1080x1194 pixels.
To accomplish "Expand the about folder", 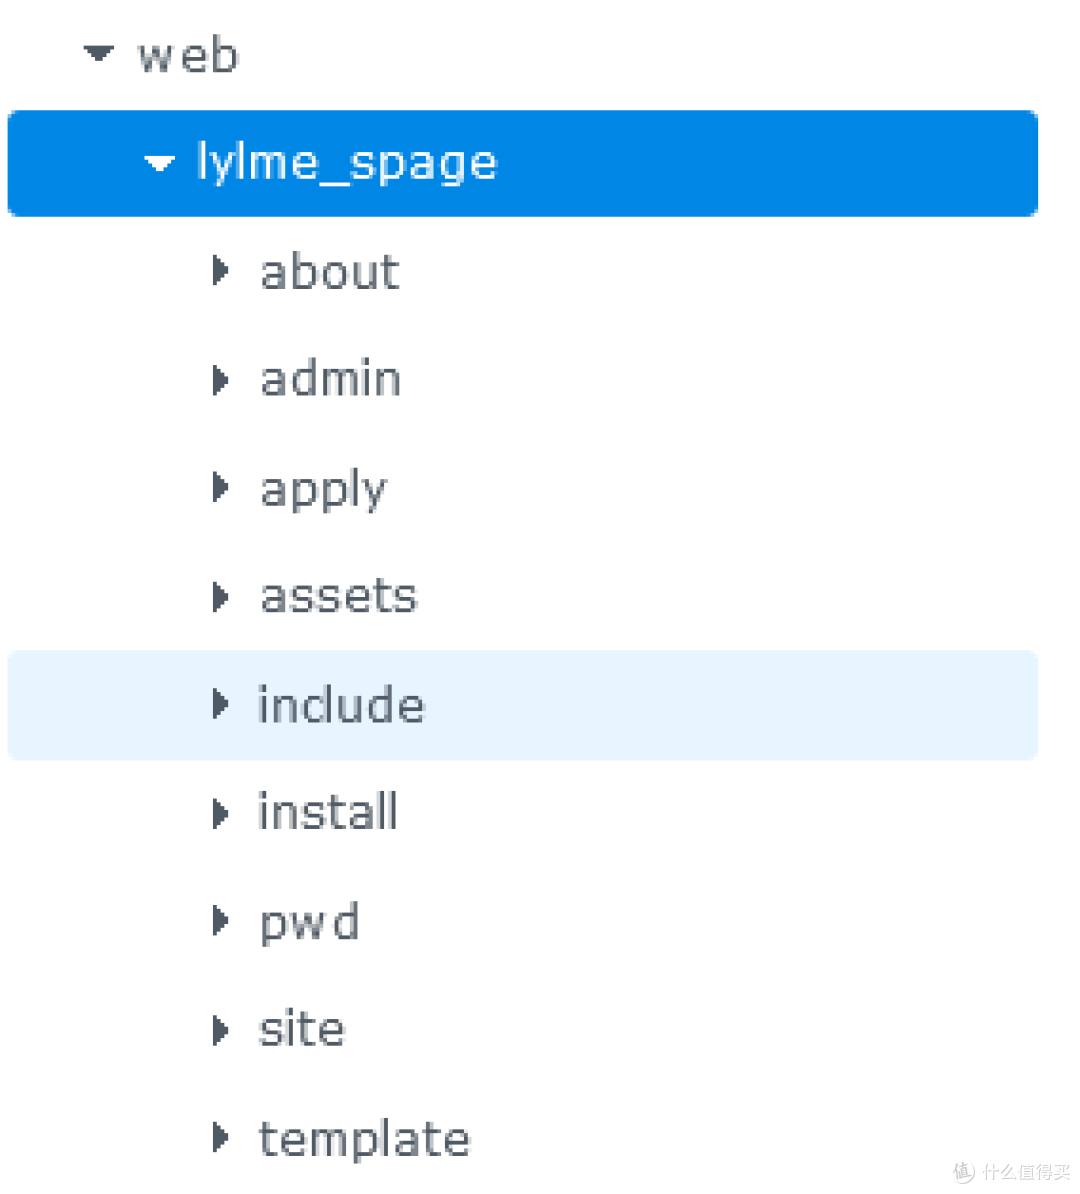I will tap(219, 271).
